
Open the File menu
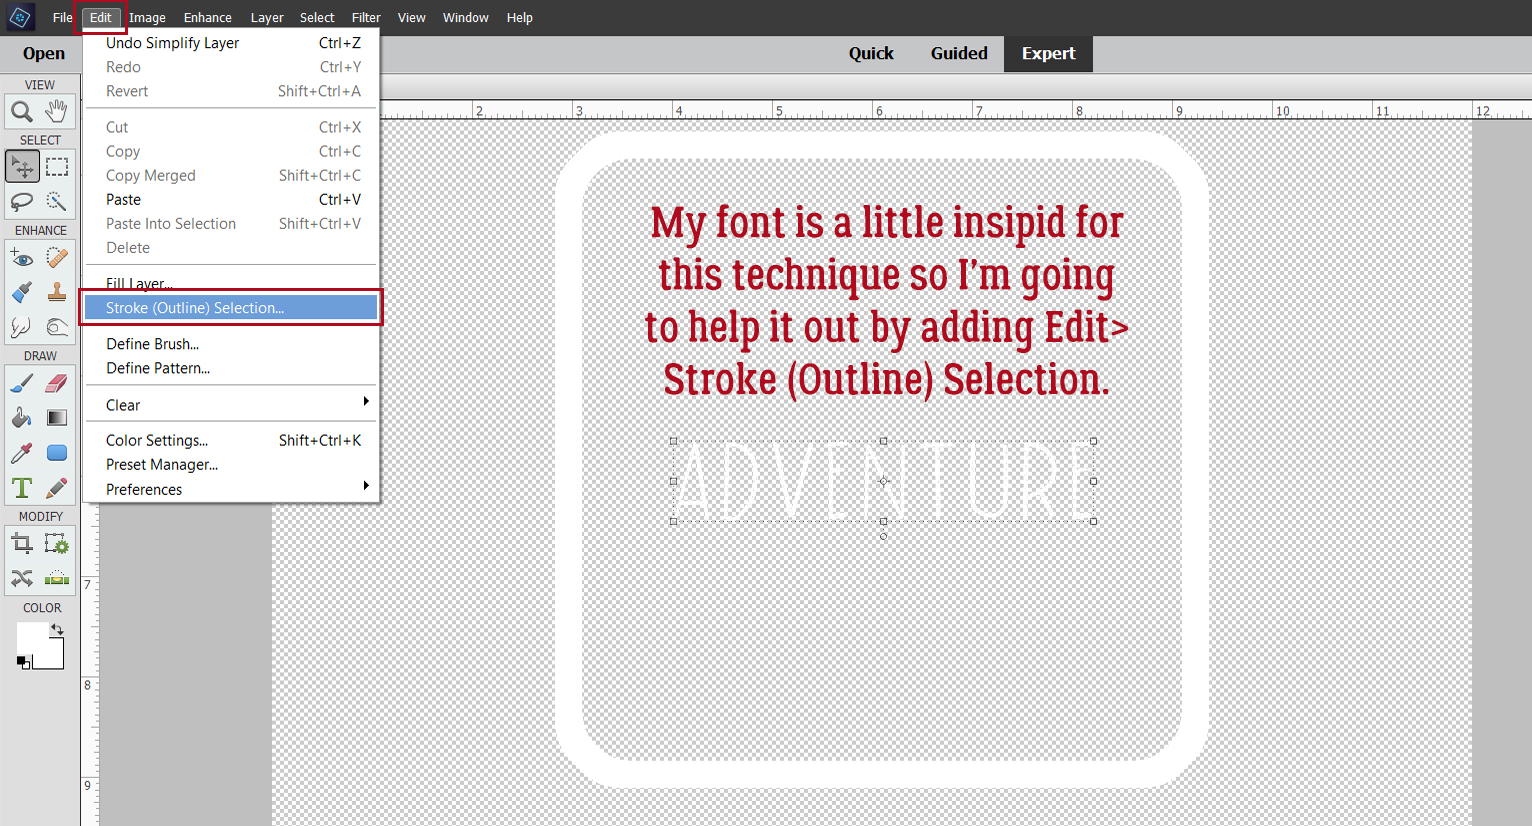pos(62,17)
